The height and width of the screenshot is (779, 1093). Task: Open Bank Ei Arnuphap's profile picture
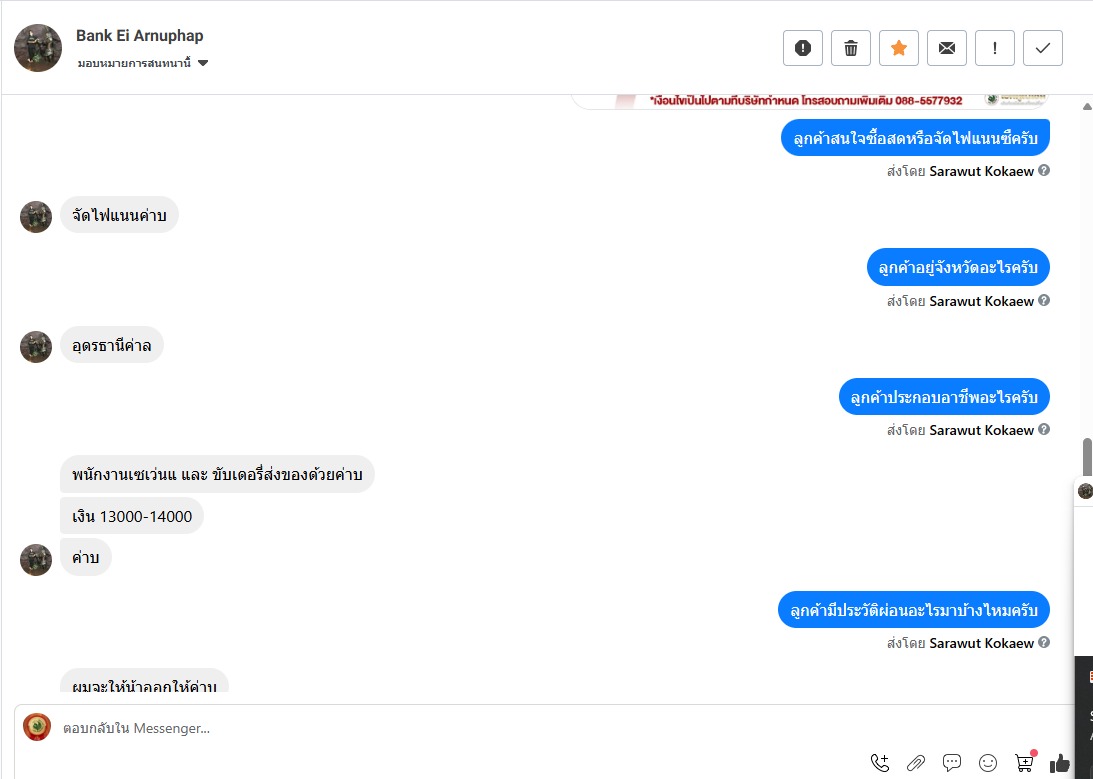[x=38, y=48]
